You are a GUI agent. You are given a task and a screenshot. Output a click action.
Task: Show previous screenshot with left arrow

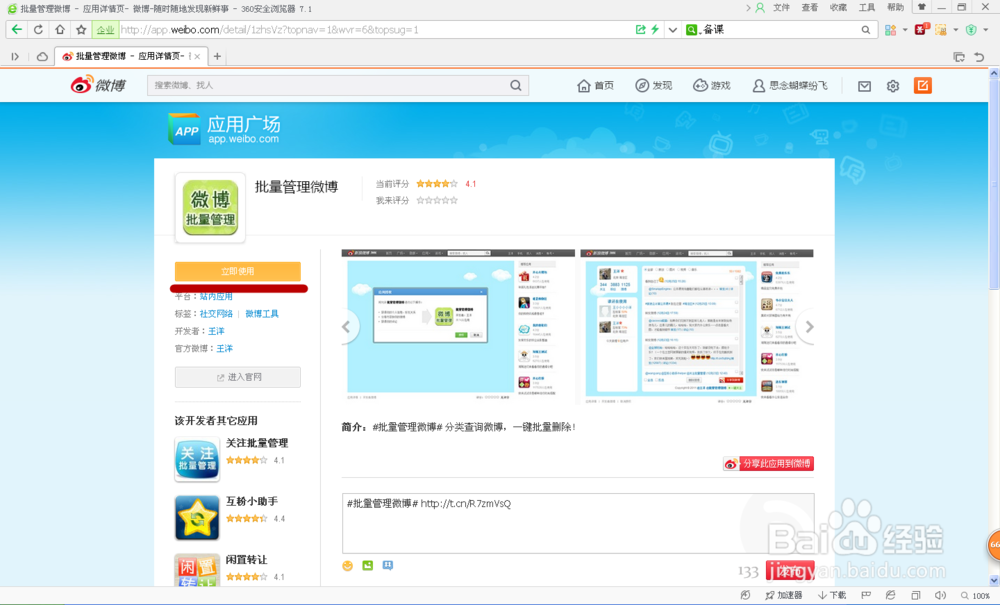pyautogui.click(x=346, y=327)
